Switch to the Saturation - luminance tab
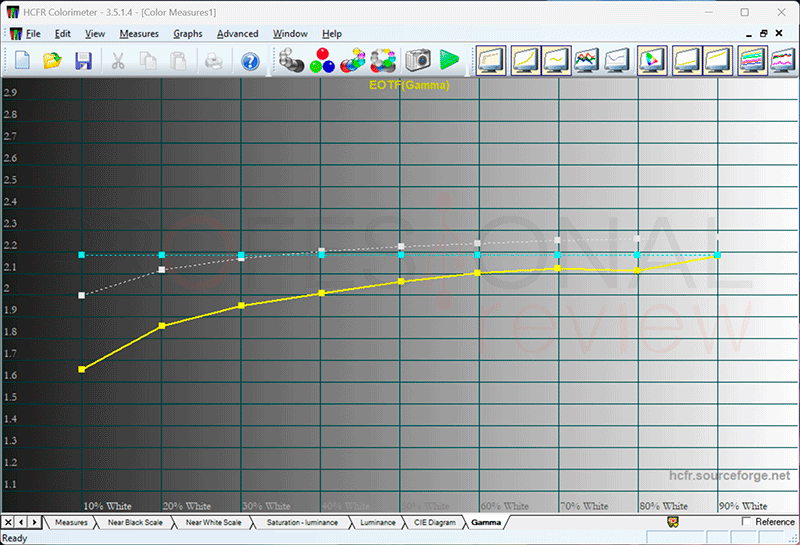800x545 pixels. (302, 523)
